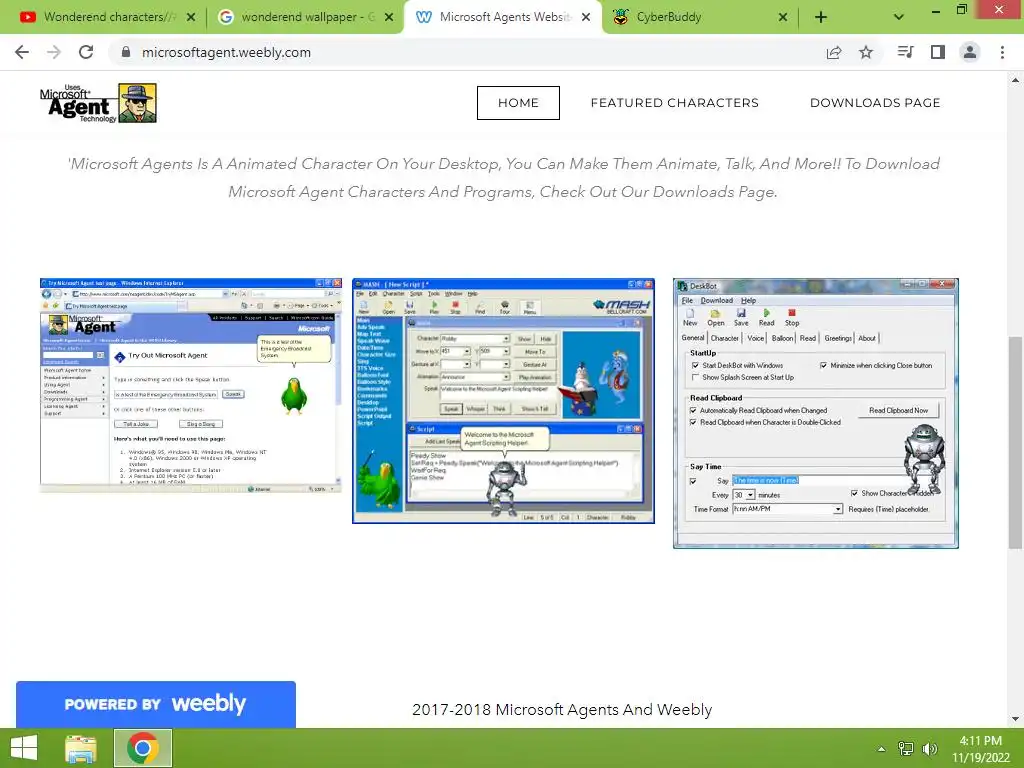Close the wonderend wallpaper tab
Image resolution: width=1024 pixels, height=768 pixels.
[389, 18]
